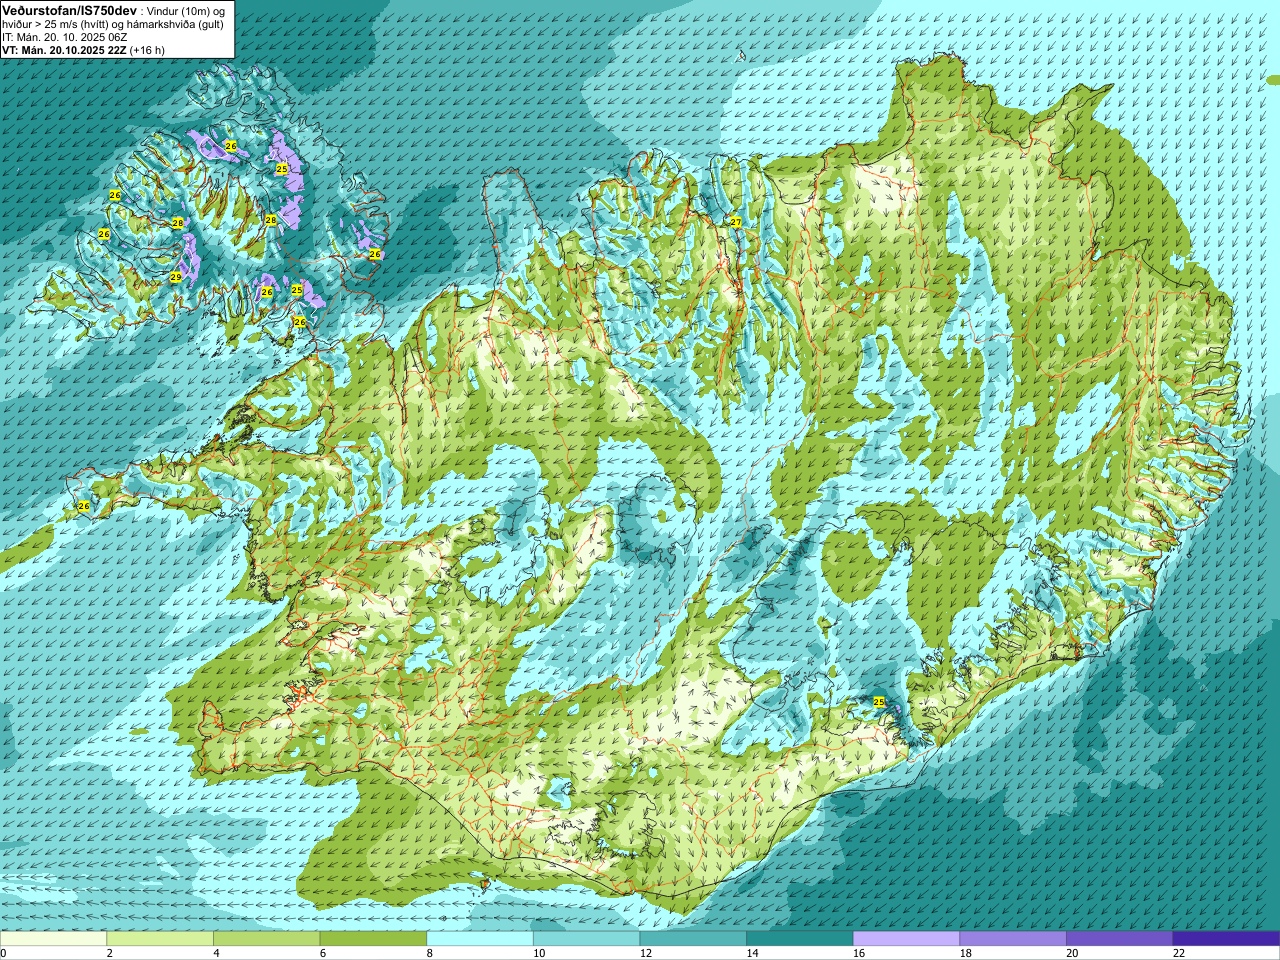Viewport: 1280px width, 960px height.
Task: Select the 14–16 m/s legend color
Action: tap(800, 939)
